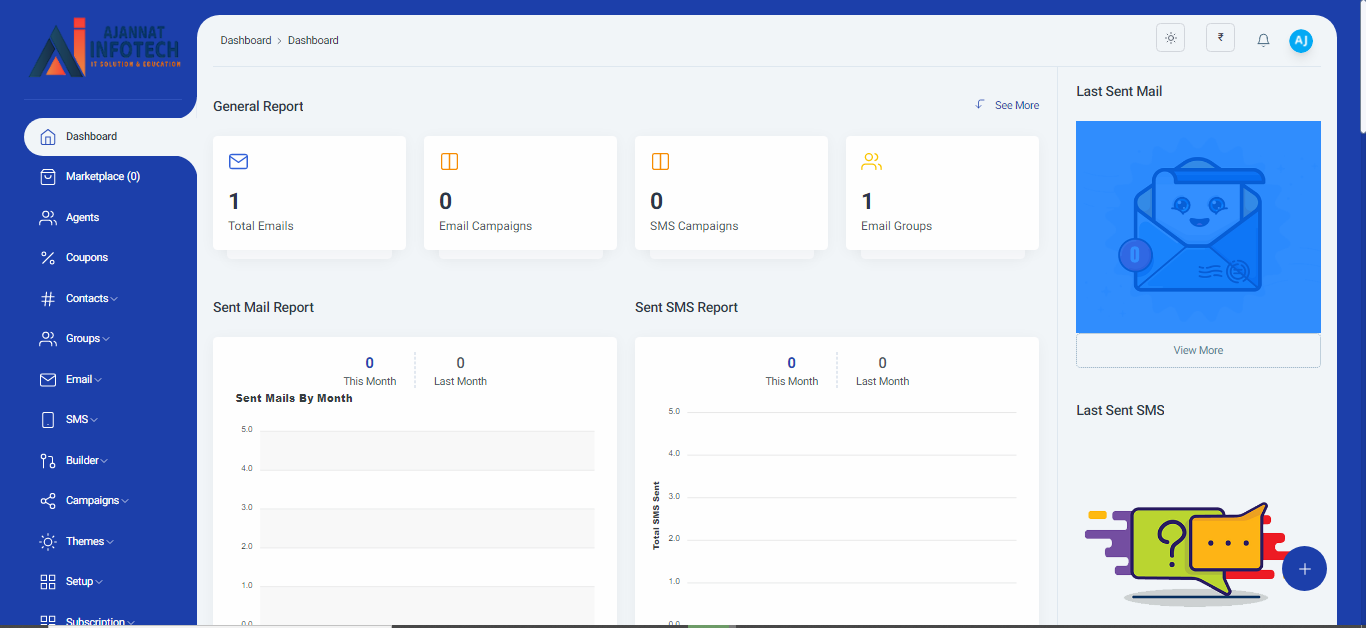Go to Agents in the sidebar
The width and height of the screenshot is (1366, 628).
tap(82, 217)
